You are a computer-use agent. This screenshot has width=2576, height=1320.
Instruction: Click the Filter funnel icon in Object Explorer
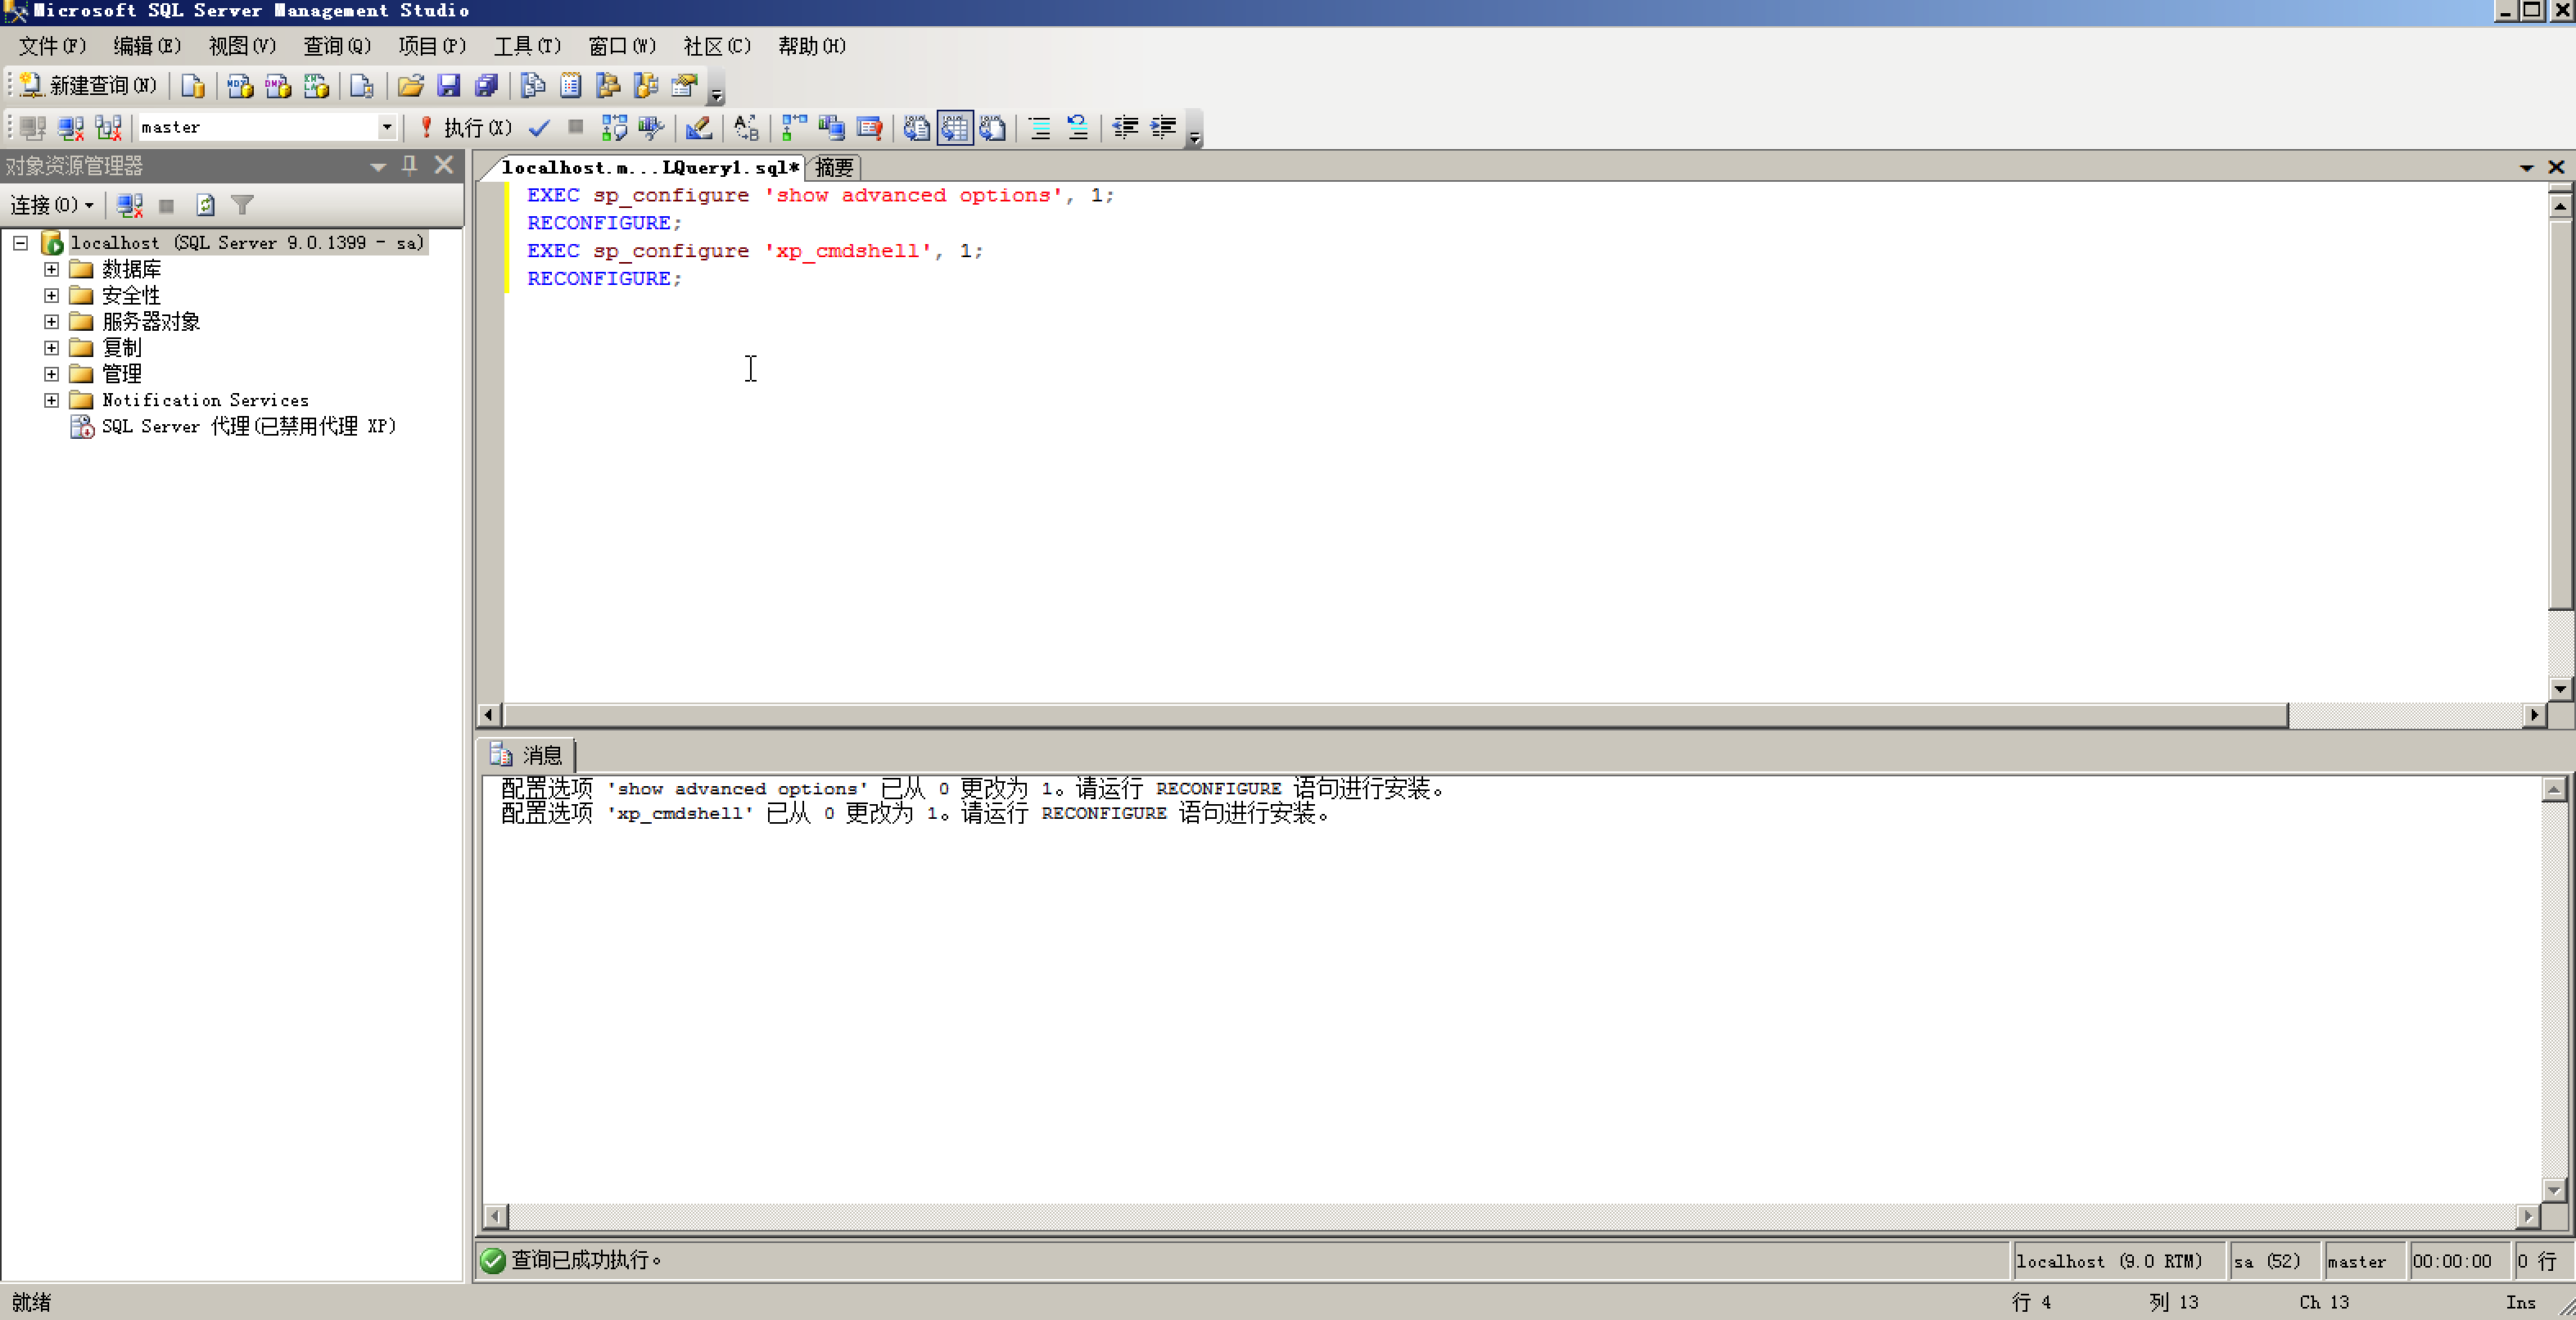[x=242, y=205]
